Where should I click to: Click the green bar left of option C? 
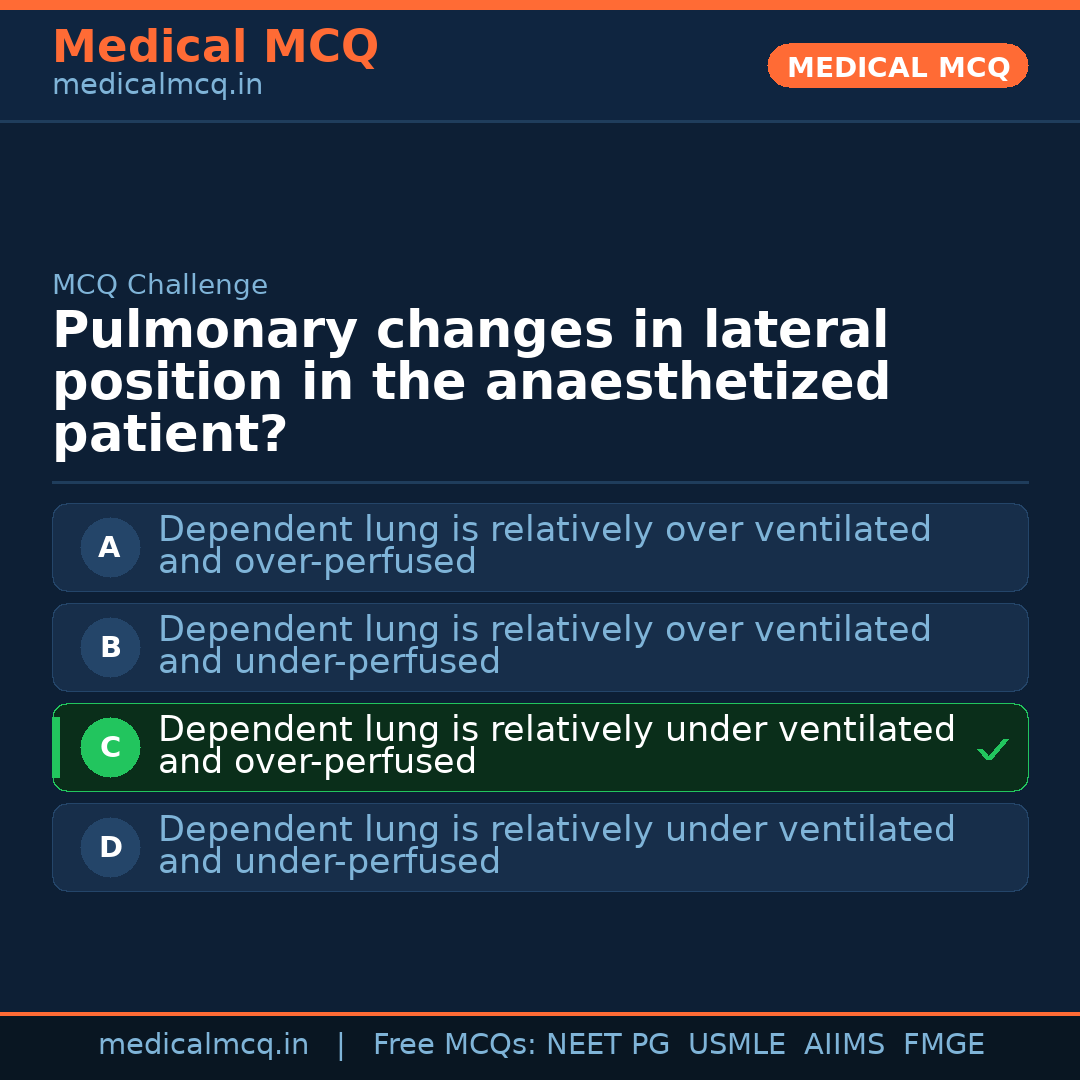[x=56, y=747]
